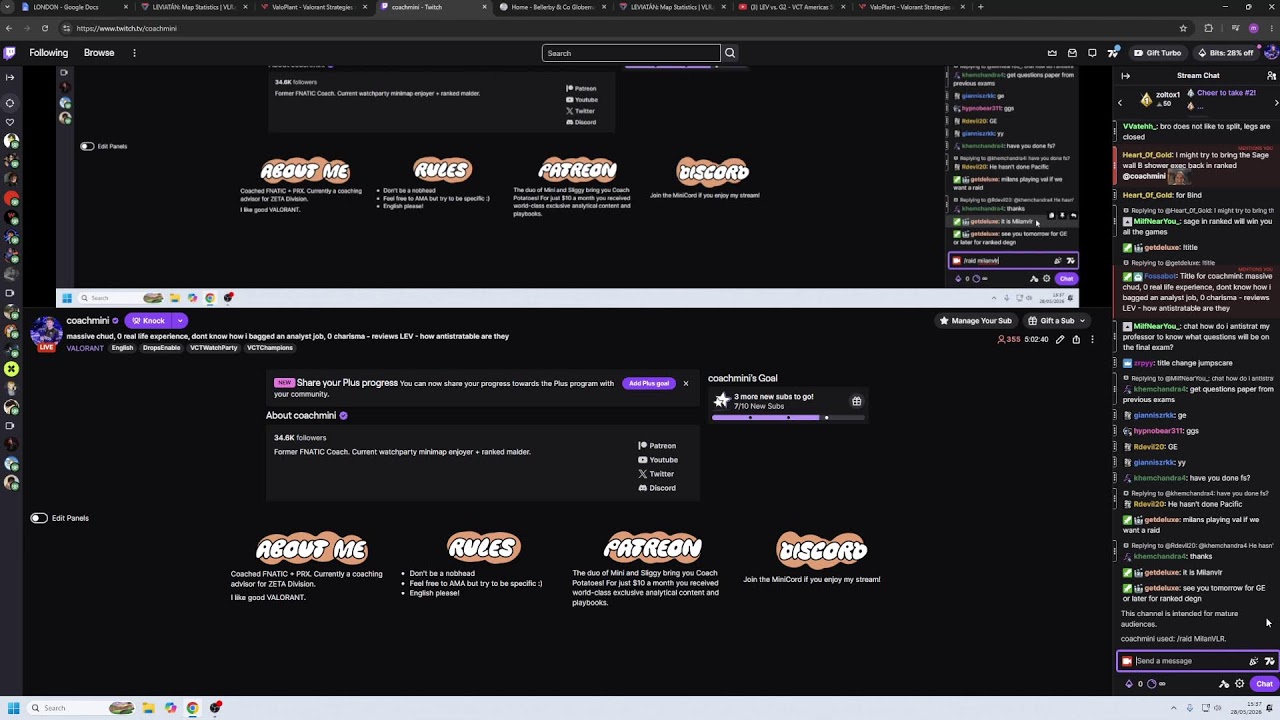Open File Explorer from the taskbar
Screen dimensions: 1280x720
[x=148, y=708]
